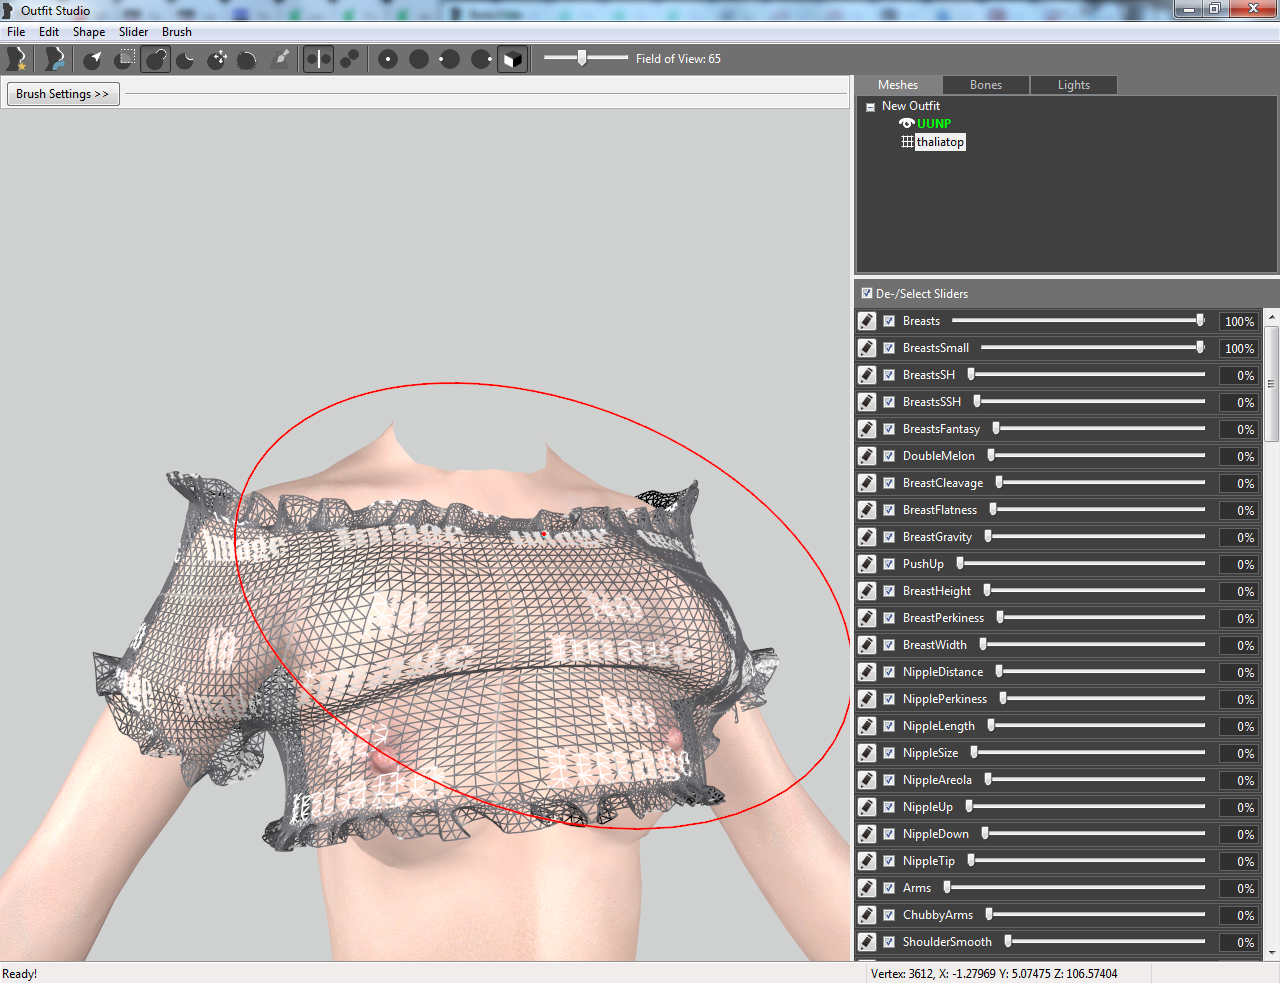Screen dimensions: 1280x984
Task: Toggle the DoubleMelon checkbox
Action: pos(889,456)
